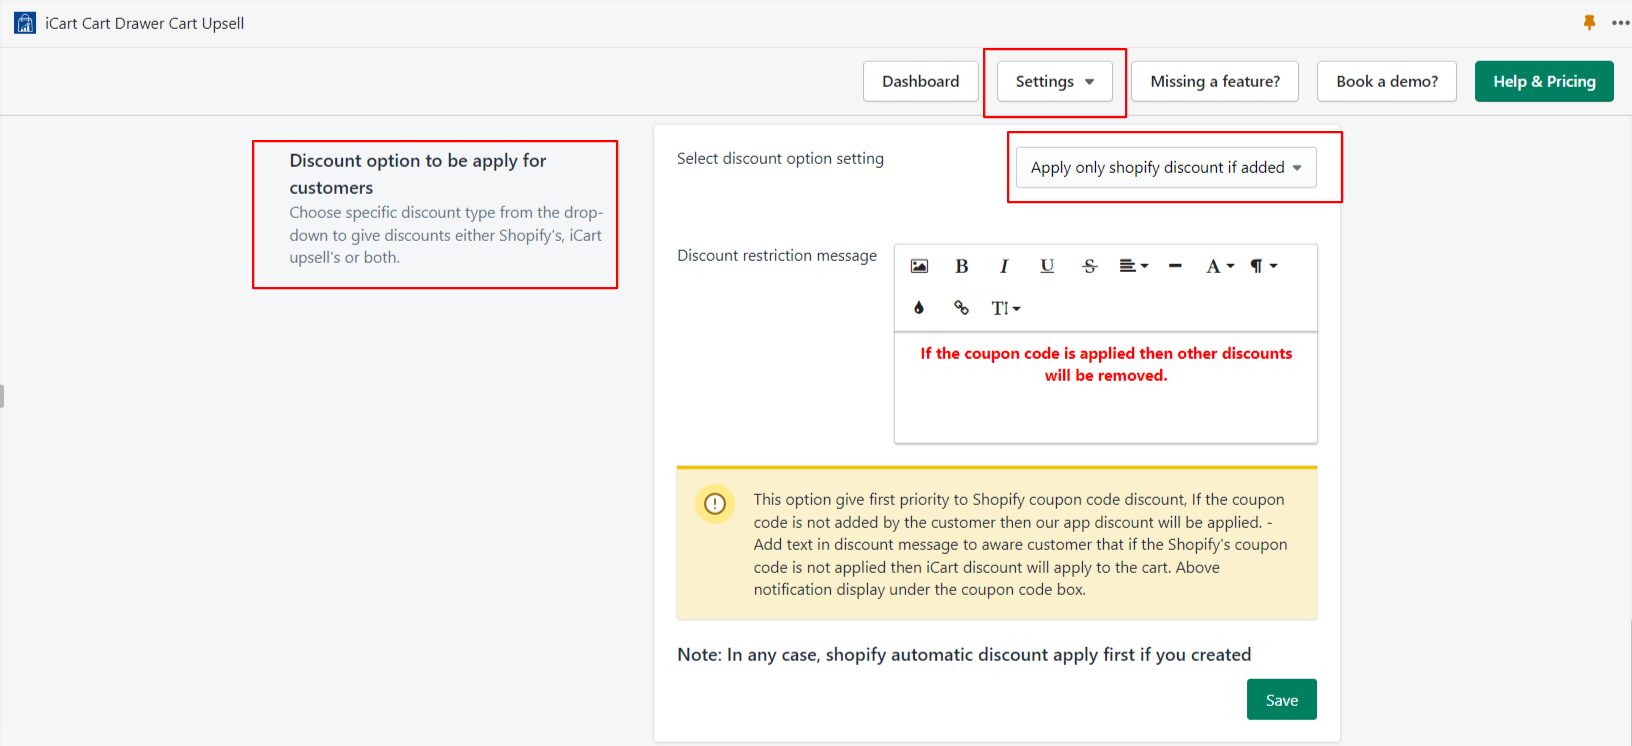Open the paragraph format dropdown

click(x=1263, y=266)
